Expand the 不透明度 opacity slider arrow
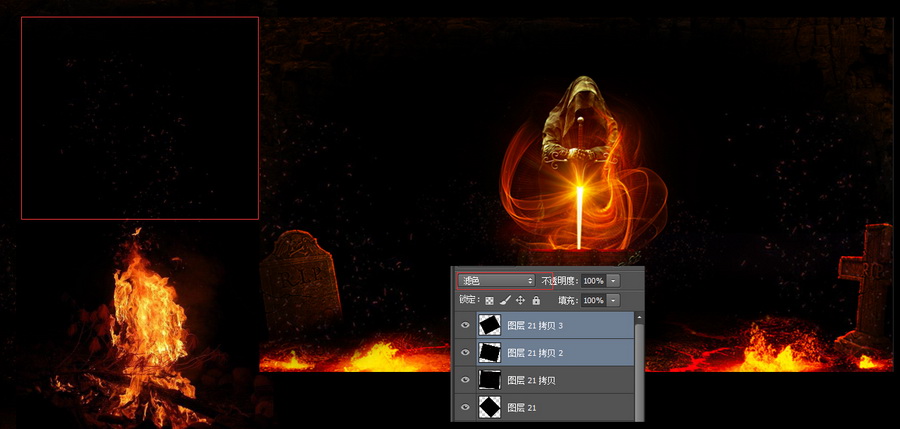The image size is (900, 429). [x=613, y=281]
